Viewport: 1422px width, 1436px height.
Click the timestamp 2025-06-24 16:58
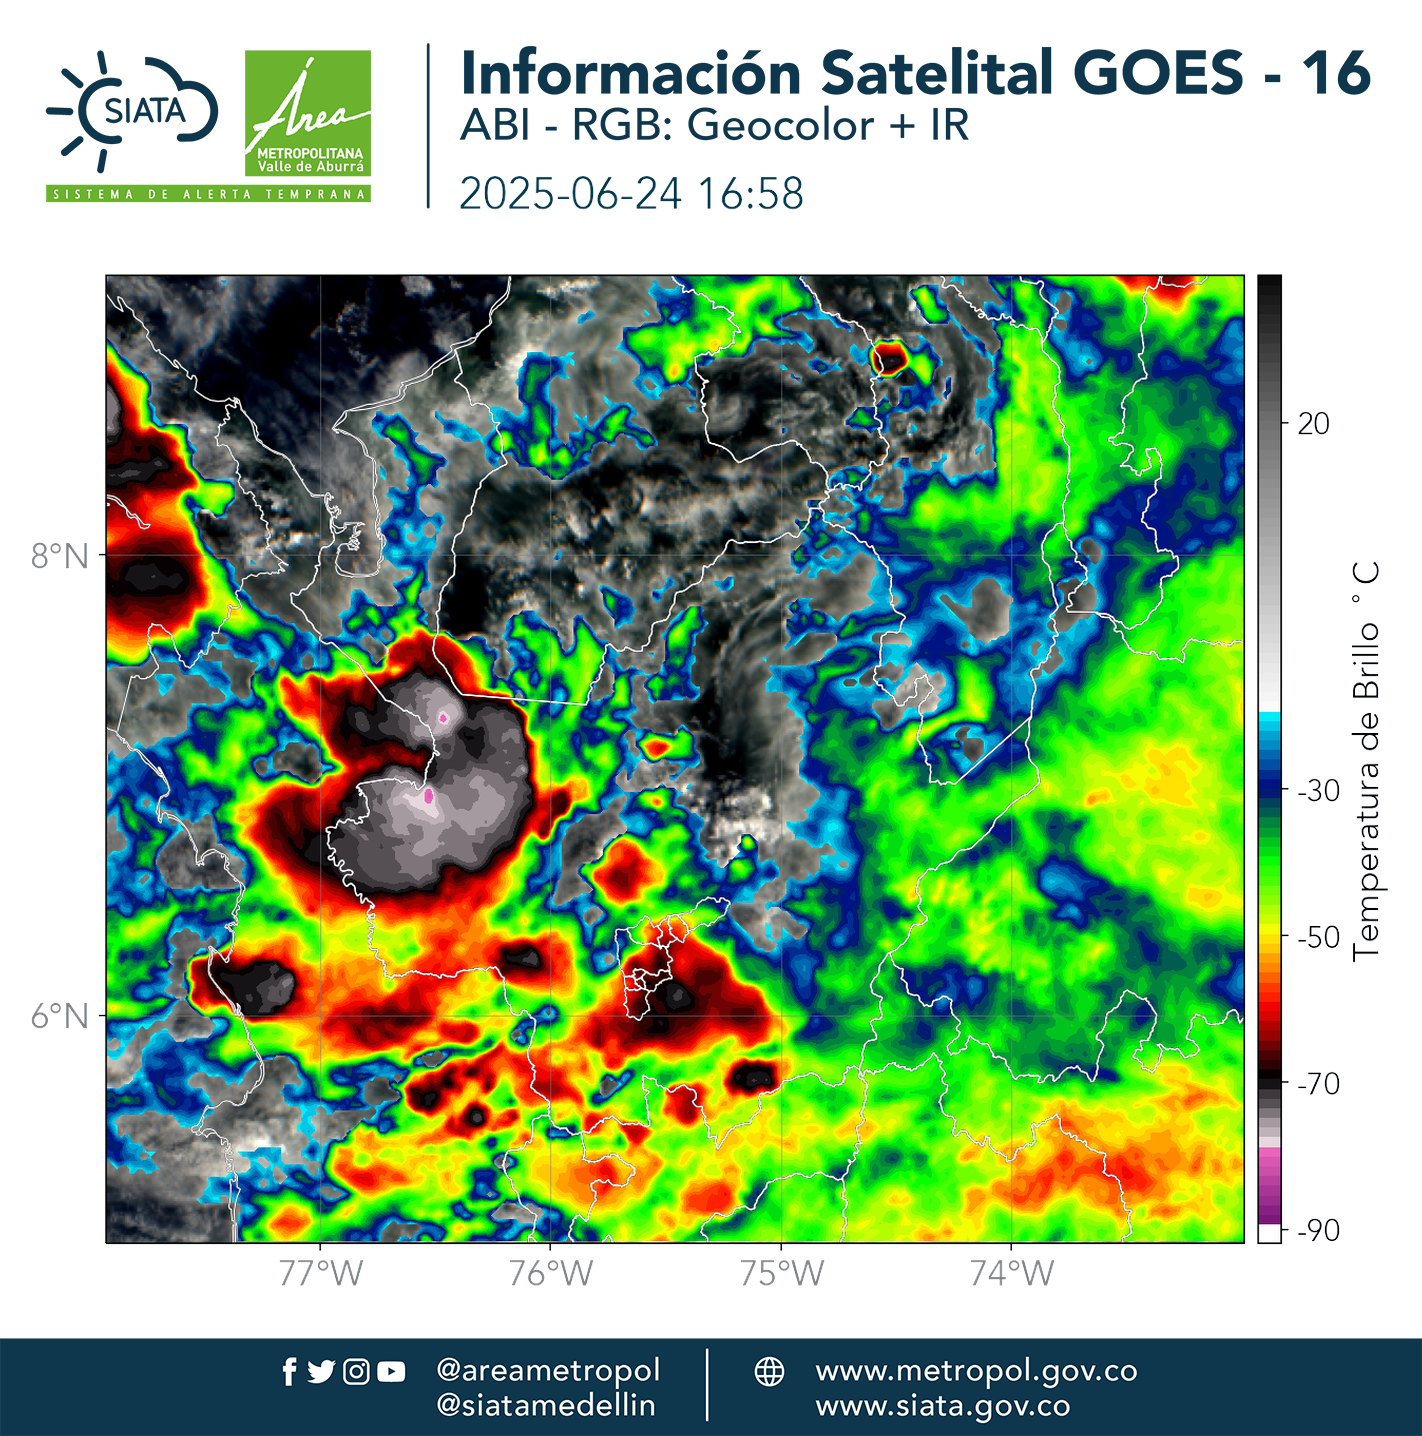631,194
